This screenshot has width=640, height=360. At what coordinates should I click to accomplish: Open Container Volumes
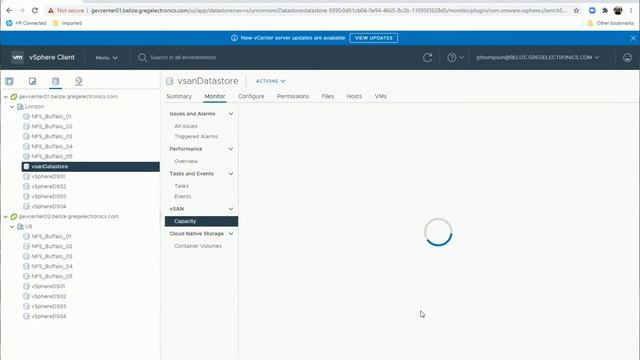click(198, 246)
